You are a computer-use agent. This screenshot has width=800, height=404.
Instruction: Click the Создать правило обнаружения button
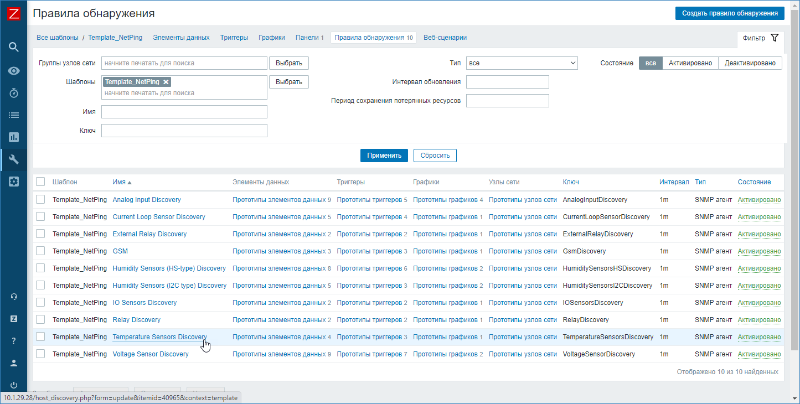pyautogui.click(x=730, y=14)
